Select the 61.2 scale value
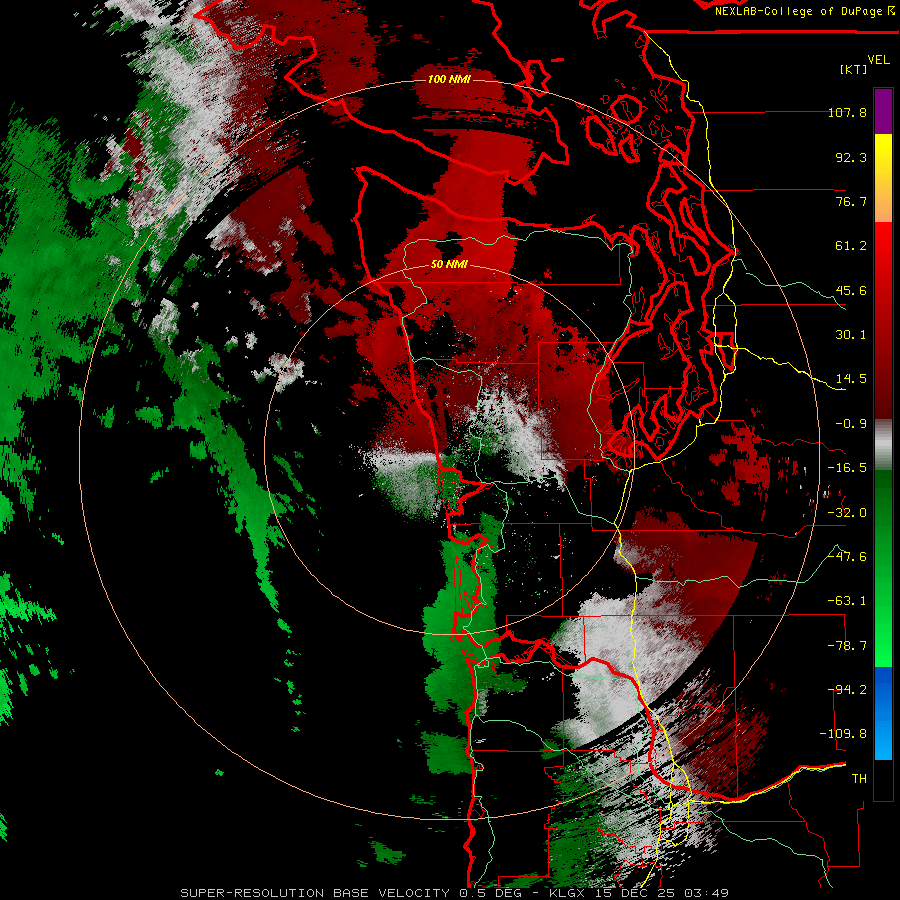 tap(851, 246)
